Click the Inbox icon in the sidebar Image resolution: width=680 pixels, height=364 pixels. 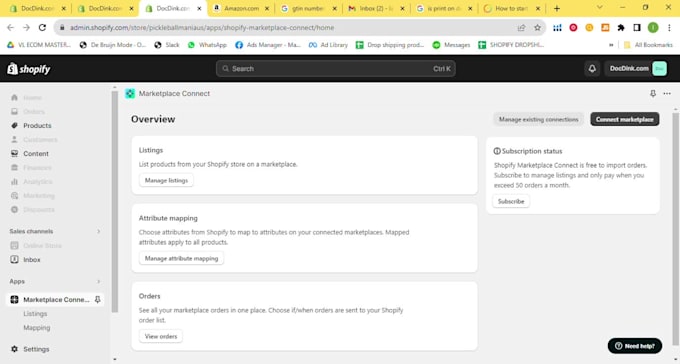(14, 259)
